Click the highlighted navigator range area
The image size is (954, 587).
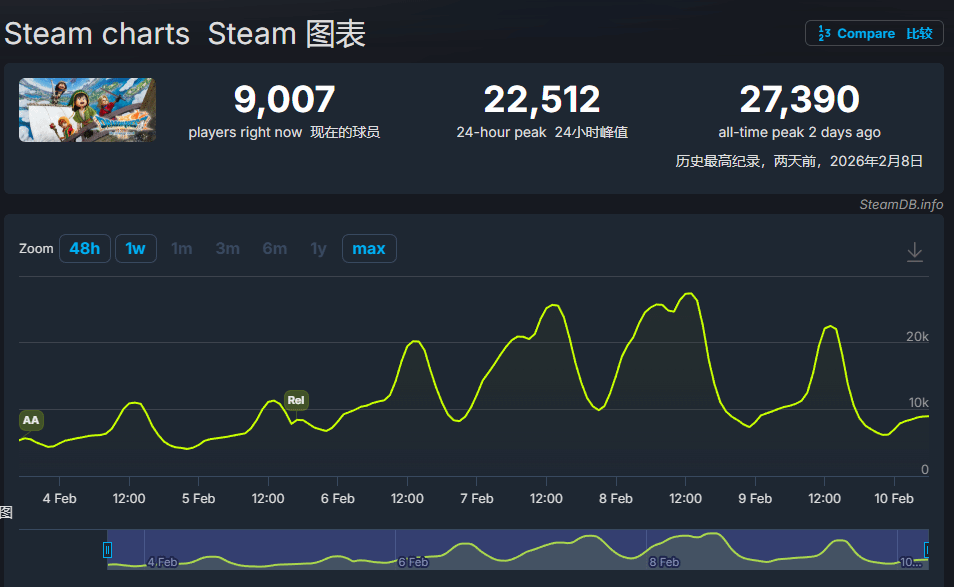coord(517,549)
